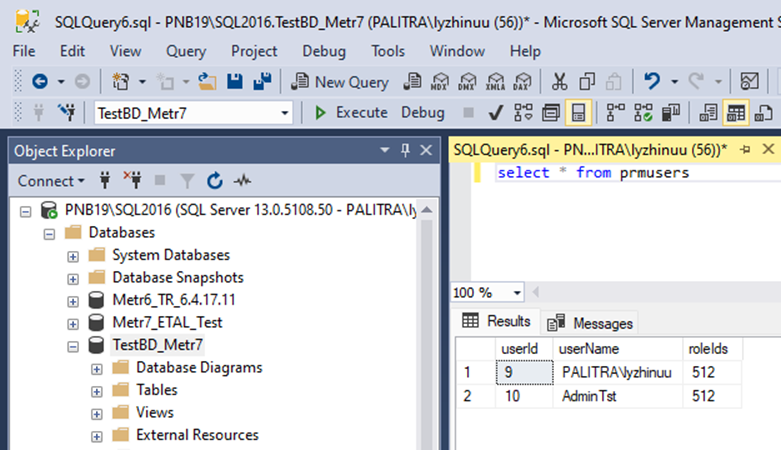Click the Save floppy disk icon
781x450 pixels.
pos(235,81)
